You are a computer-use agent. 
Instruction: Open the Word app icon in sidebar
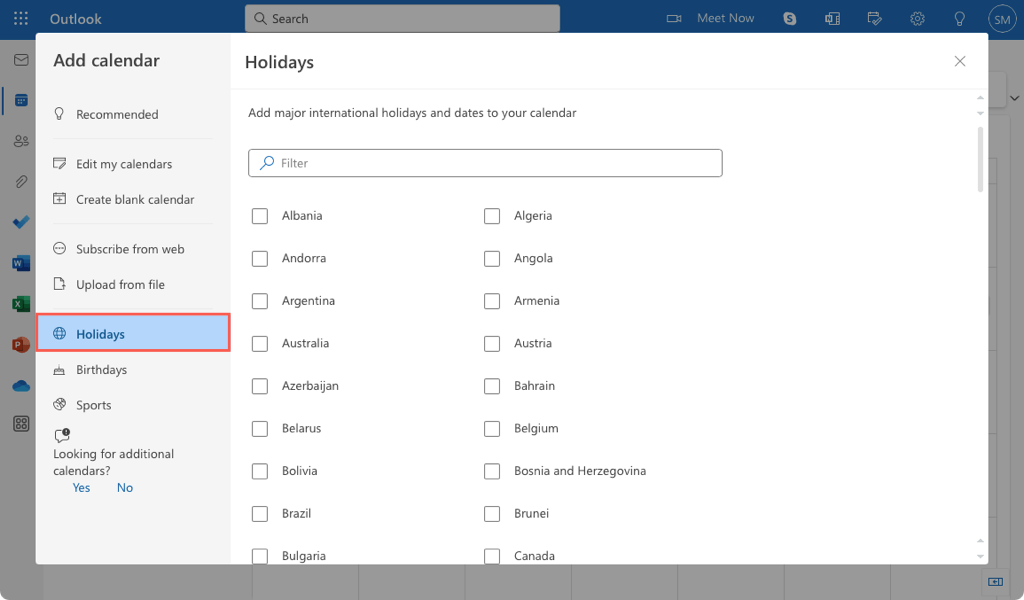click(21, 263)
